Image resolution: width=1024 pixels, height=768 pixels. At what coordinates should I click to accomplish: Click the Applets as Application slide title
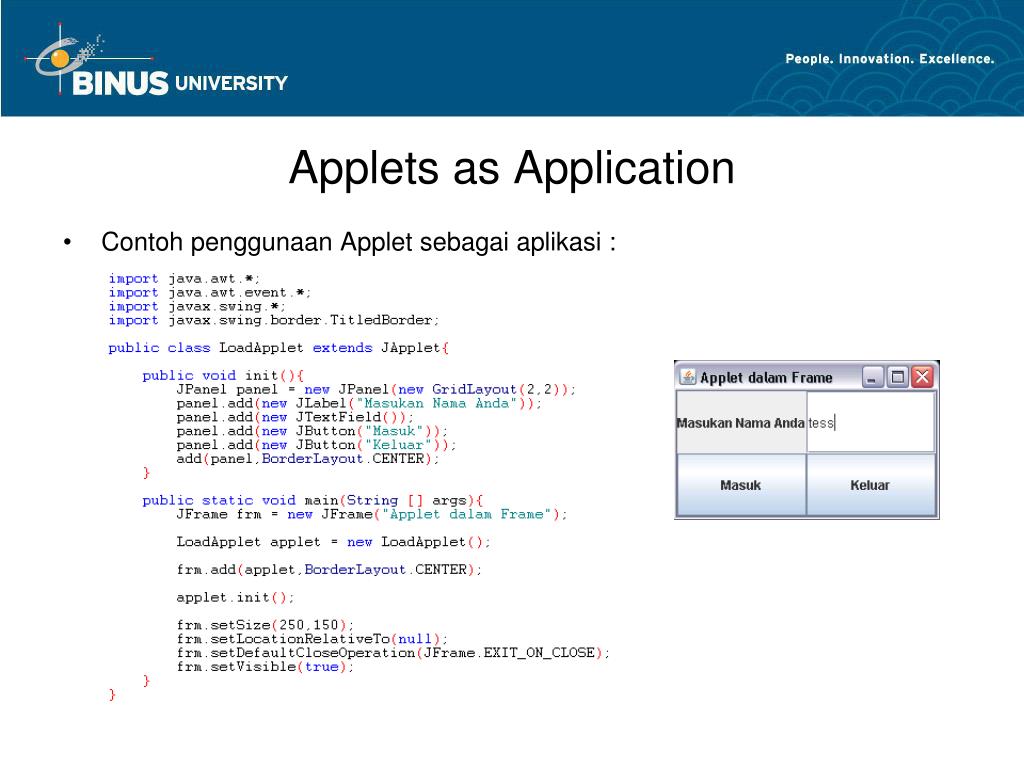click(x=512, y=168)
